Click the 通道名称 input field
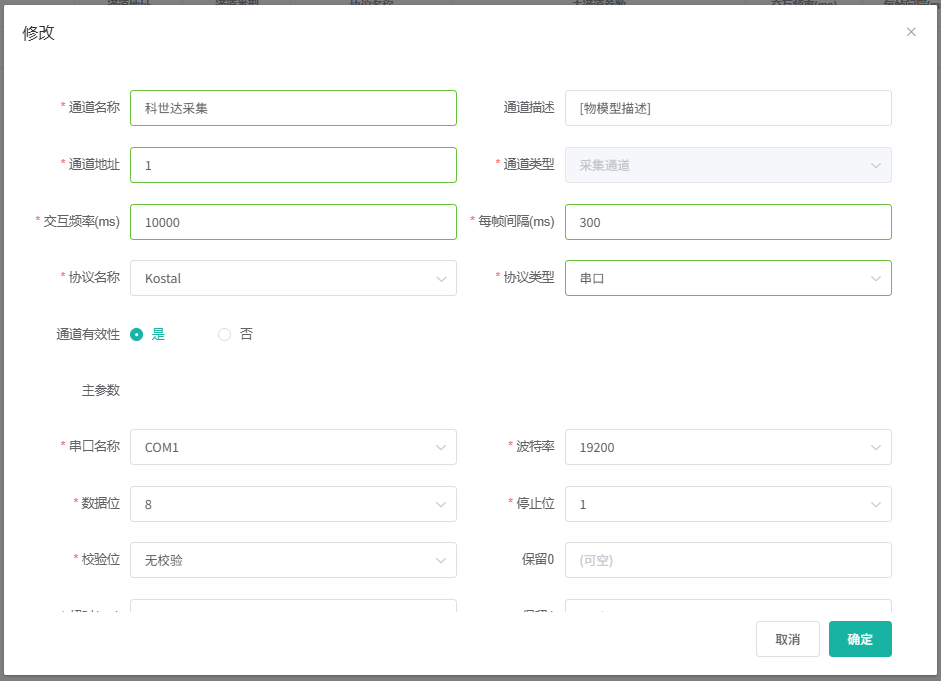 (x=293, y=108)
